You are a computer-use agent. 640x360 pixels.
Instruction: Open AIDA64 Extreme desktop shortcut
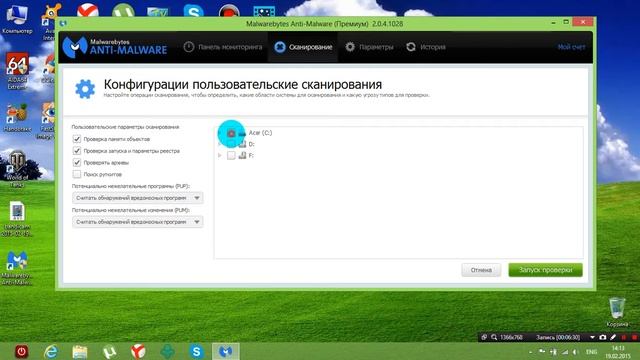pos(17,71)
